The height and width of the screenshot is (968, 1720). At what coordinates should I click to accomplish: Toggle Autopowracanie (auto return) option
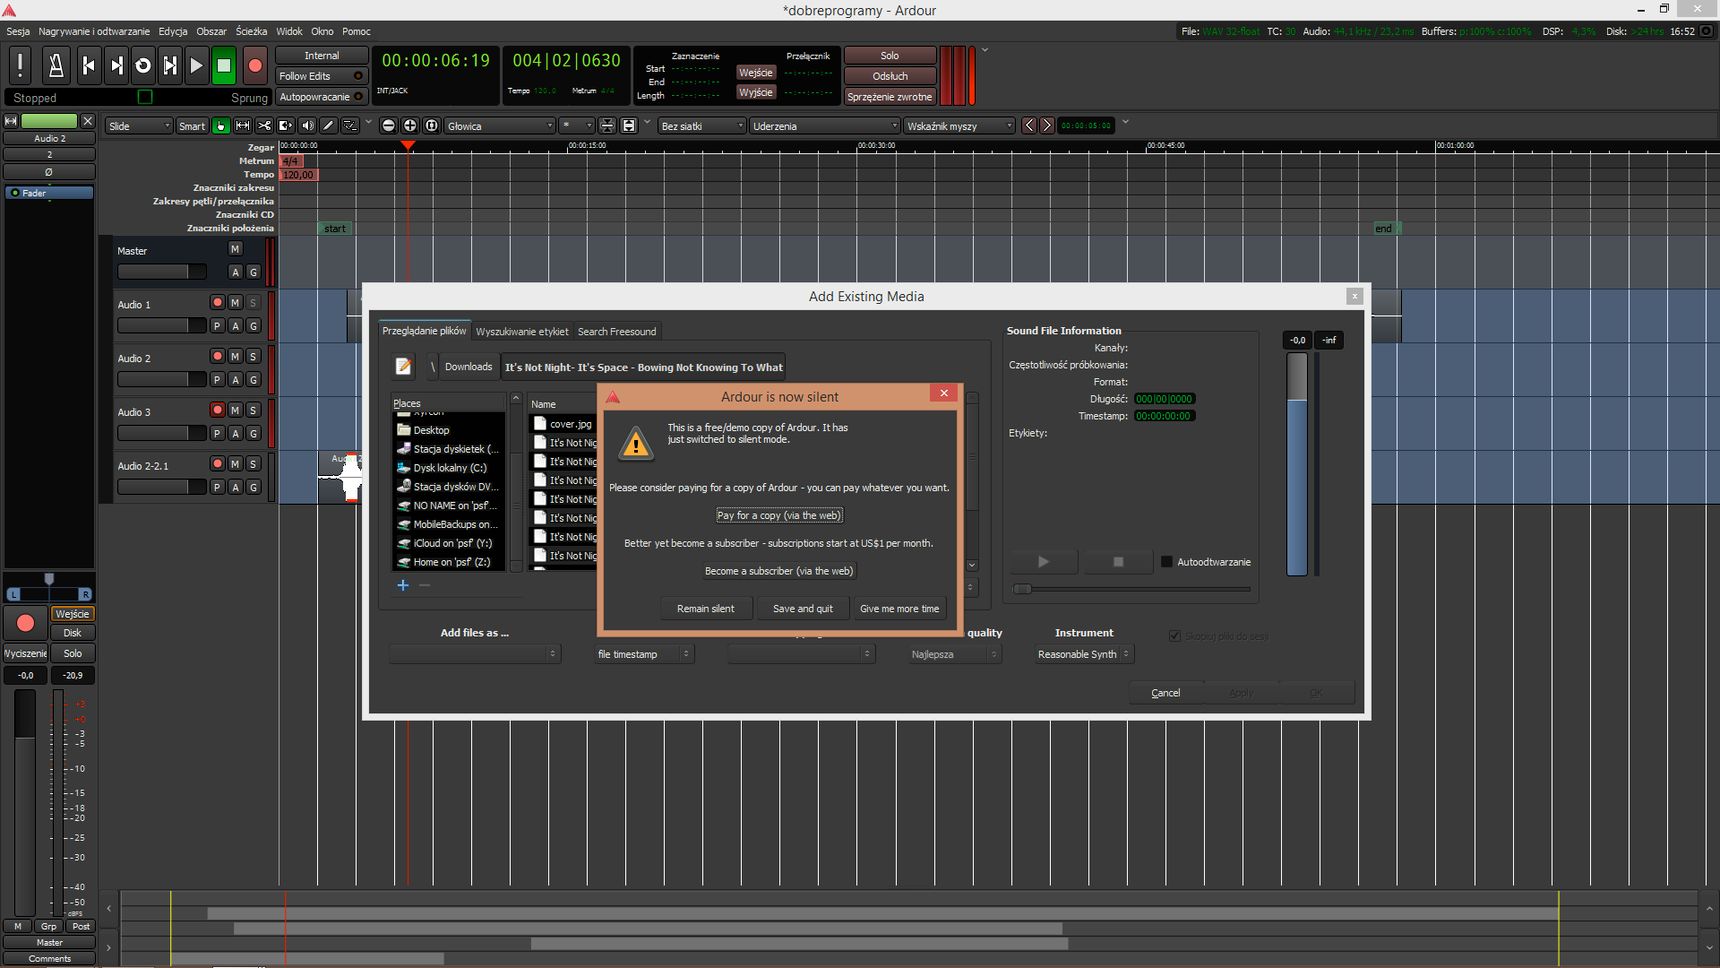click(x=321, y=97)
